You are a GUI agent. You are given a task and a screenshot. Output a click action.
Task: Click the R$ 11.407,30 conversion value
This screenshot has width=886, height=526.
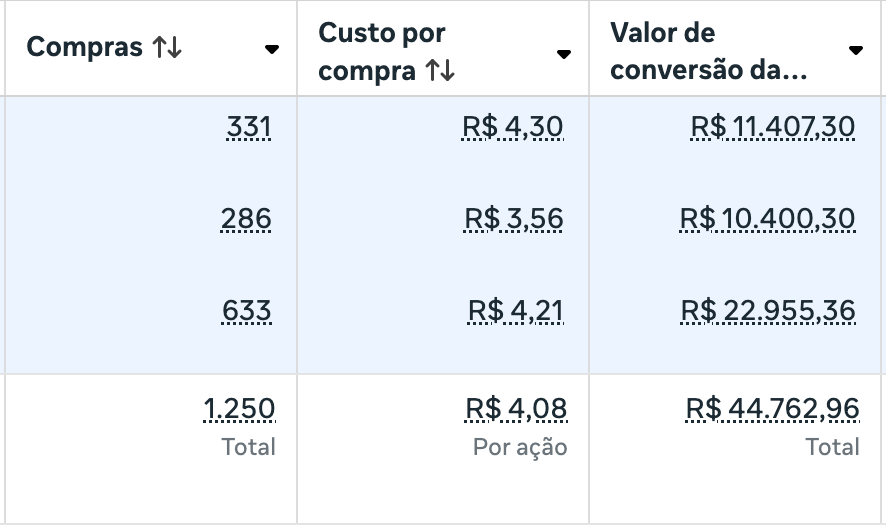(773, 127)
